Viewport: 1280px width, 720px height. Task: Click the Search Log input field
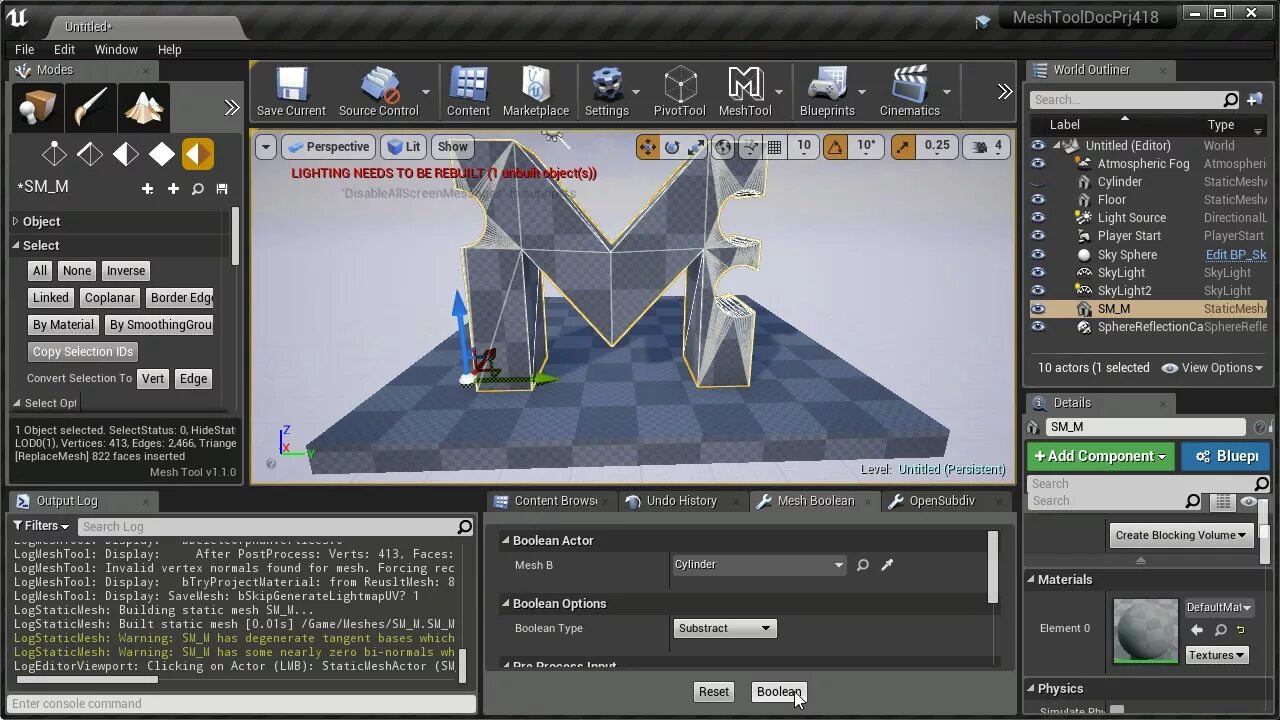(275, 527)
